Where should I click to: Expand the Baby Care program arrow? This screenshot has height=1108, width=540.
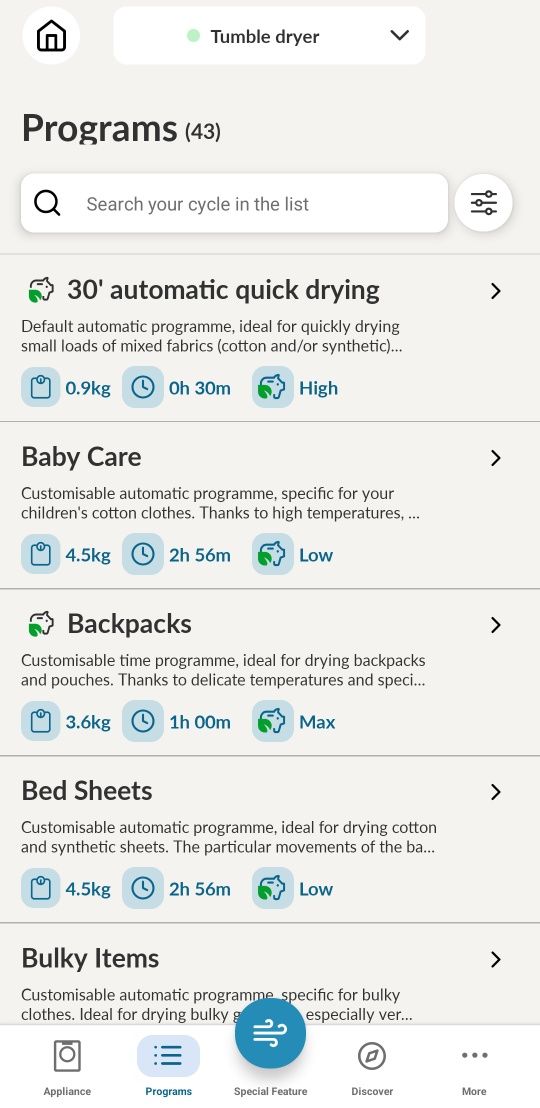495,458
